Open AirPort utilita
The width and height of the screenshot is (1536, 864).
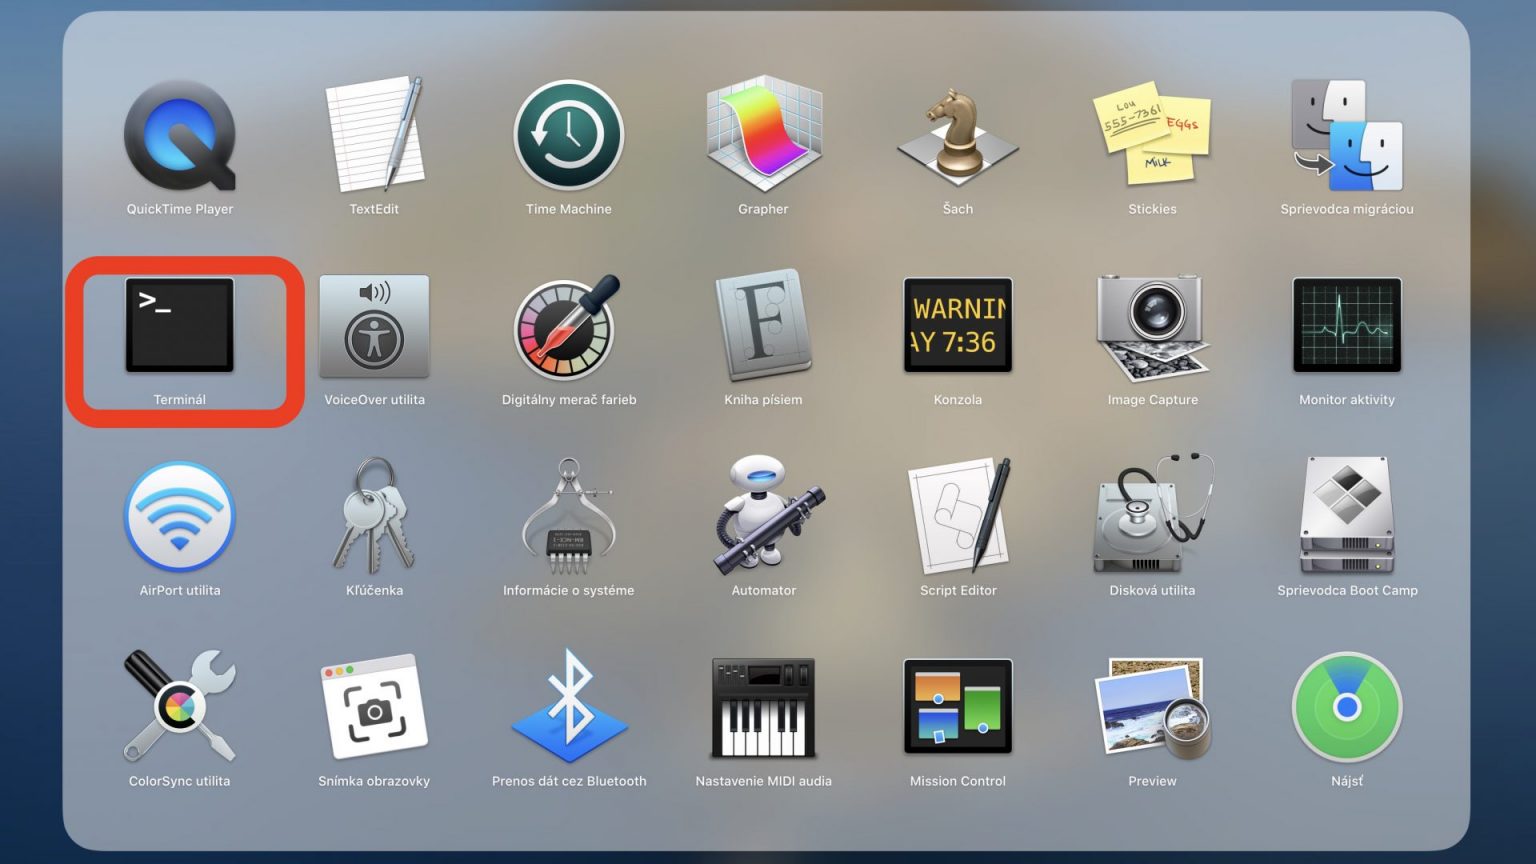tap(180, 517)
